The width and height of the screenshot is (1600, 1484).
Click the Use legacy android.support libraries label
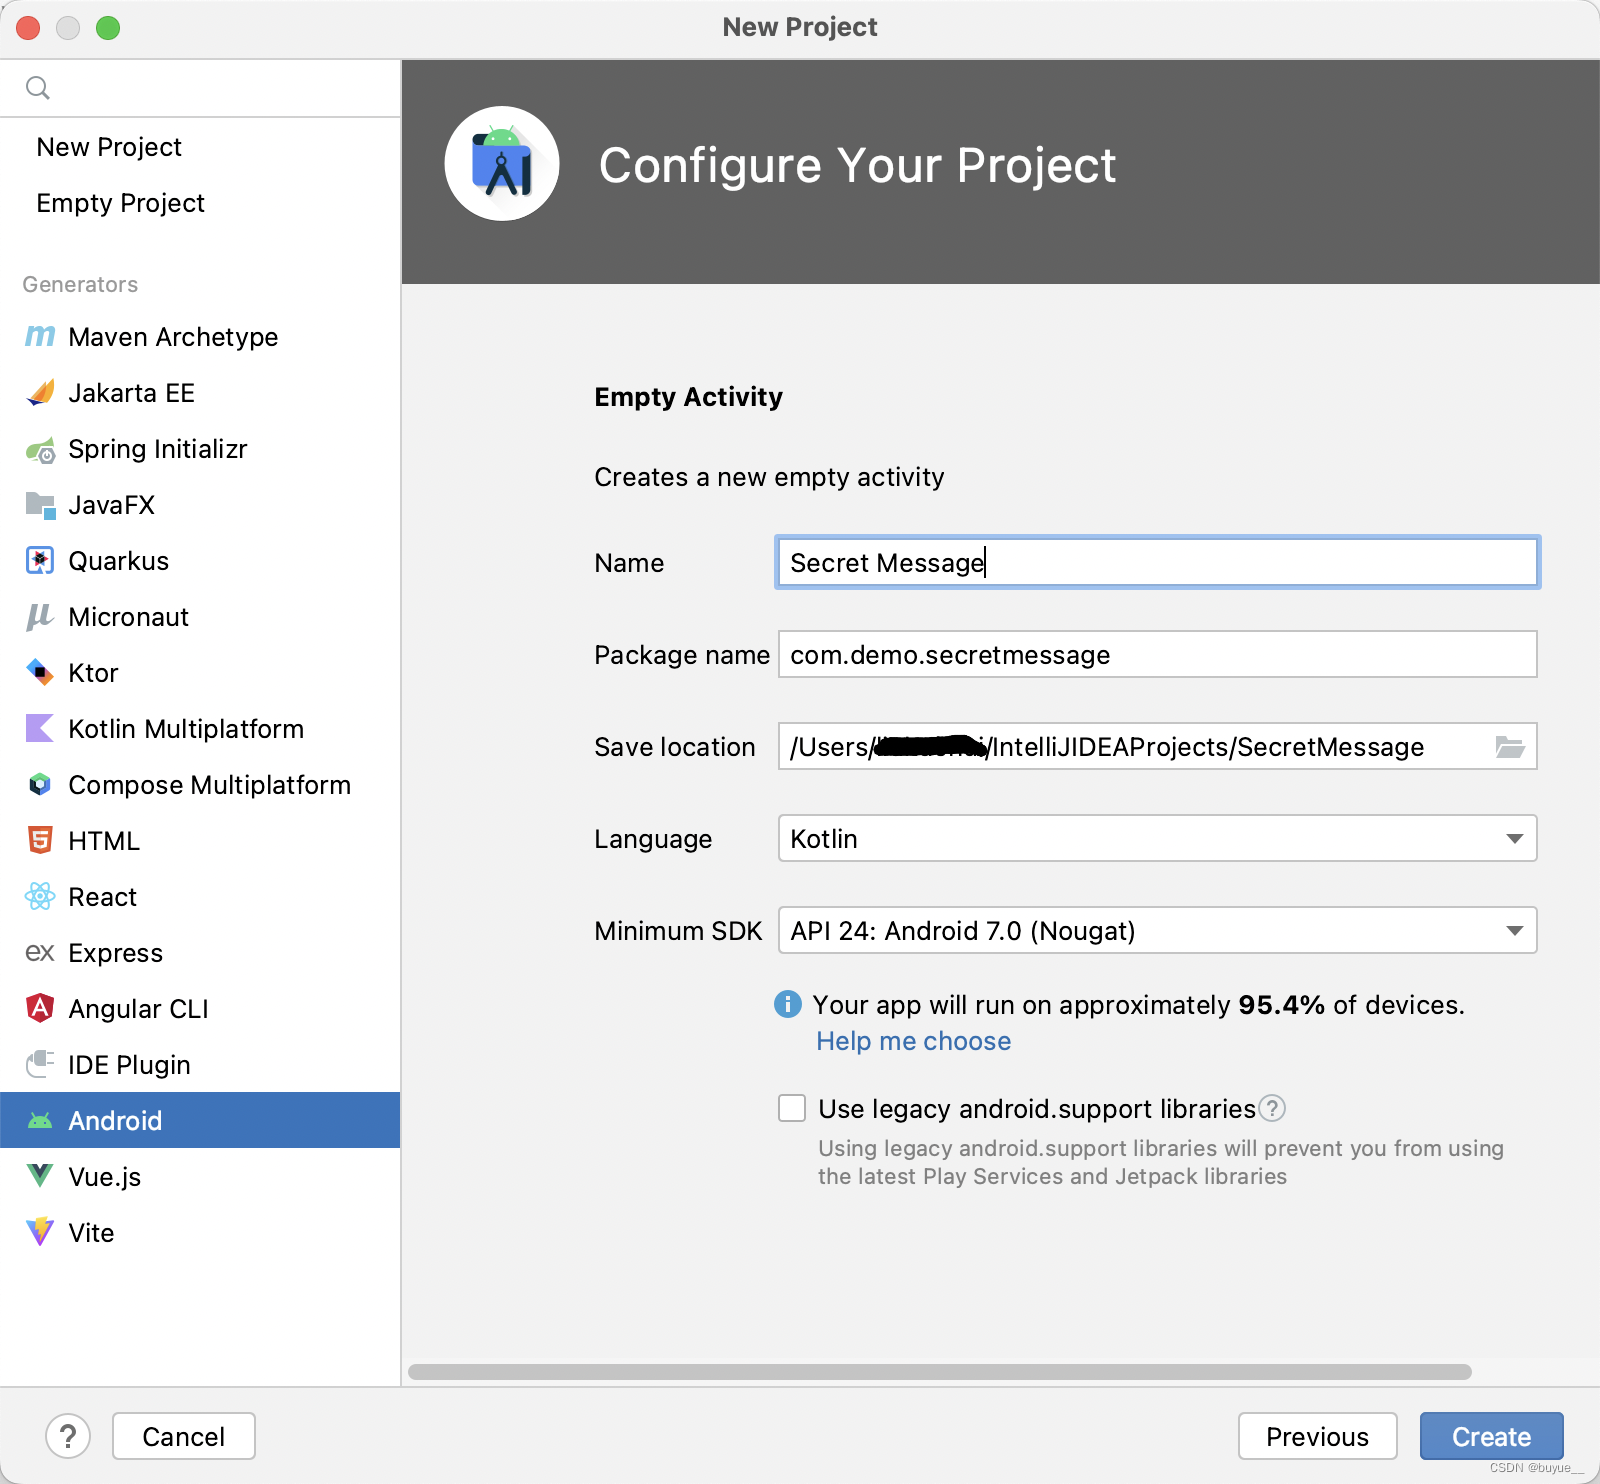pyautogui.click(x=1037, y=1109)
